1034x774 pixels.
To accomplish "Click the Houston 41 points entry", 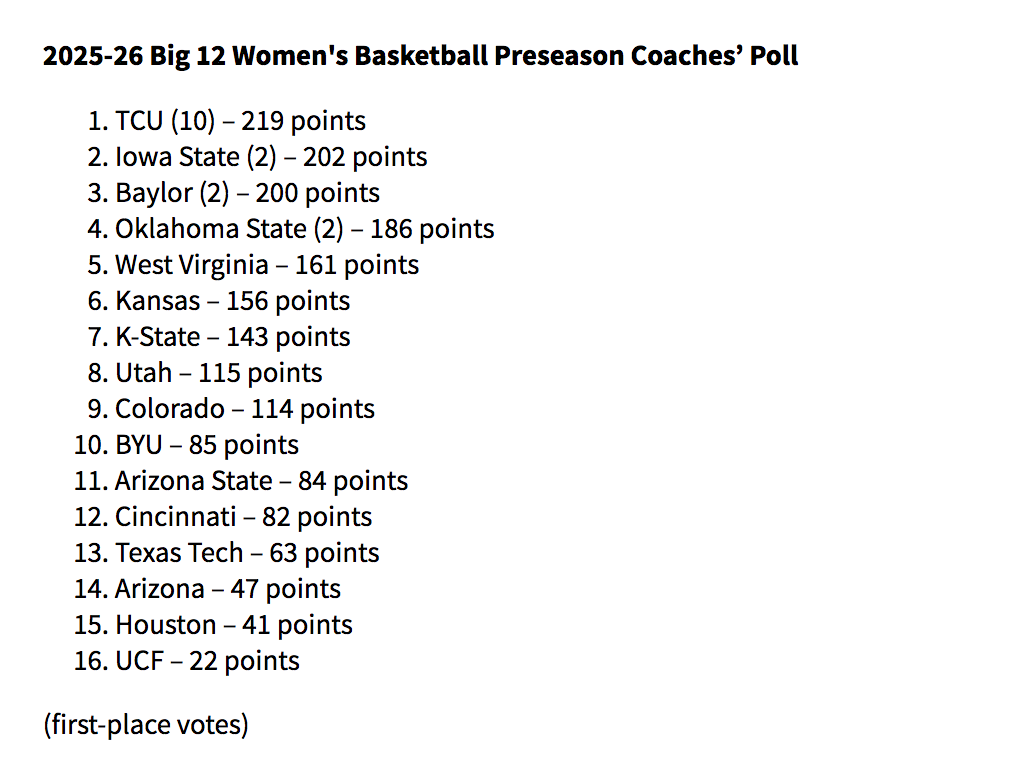I will coord(233,625).
